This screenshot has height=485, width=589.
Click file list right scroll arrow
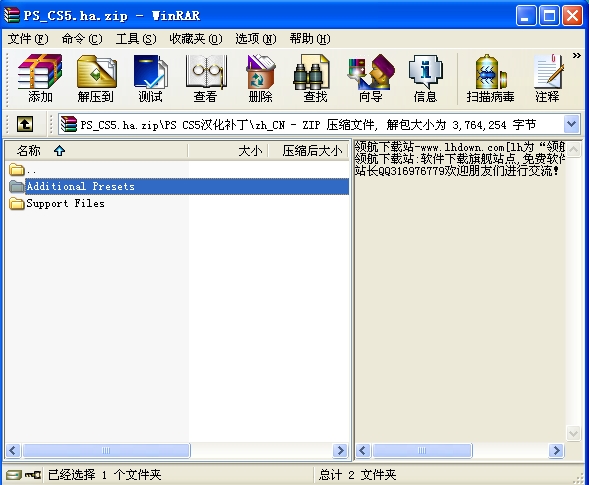point(340,450)
